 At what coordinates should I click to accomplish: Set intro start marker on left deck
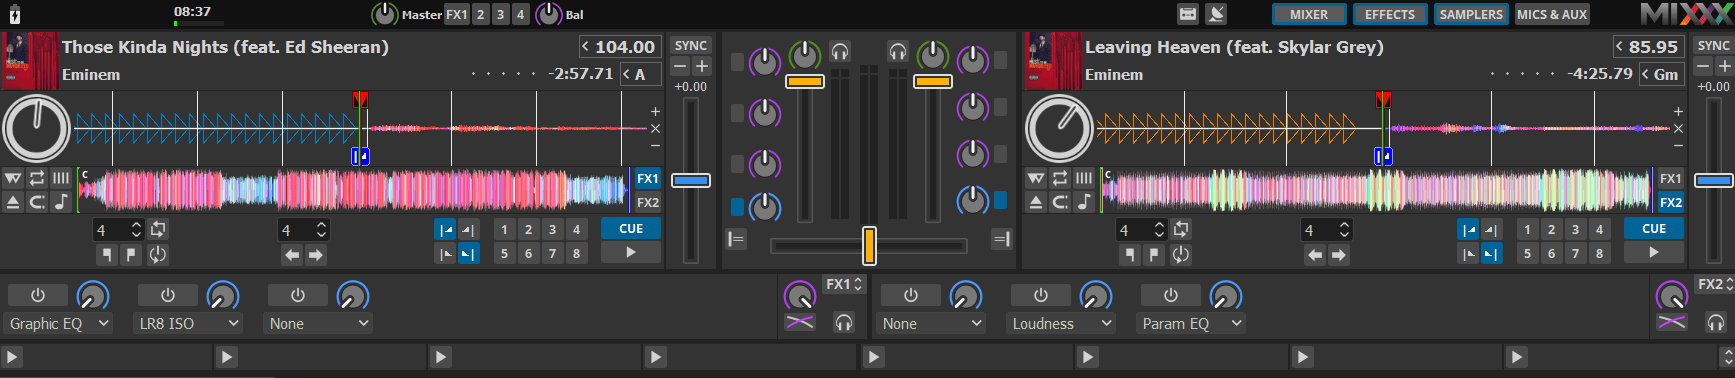[x=446, y=230]
